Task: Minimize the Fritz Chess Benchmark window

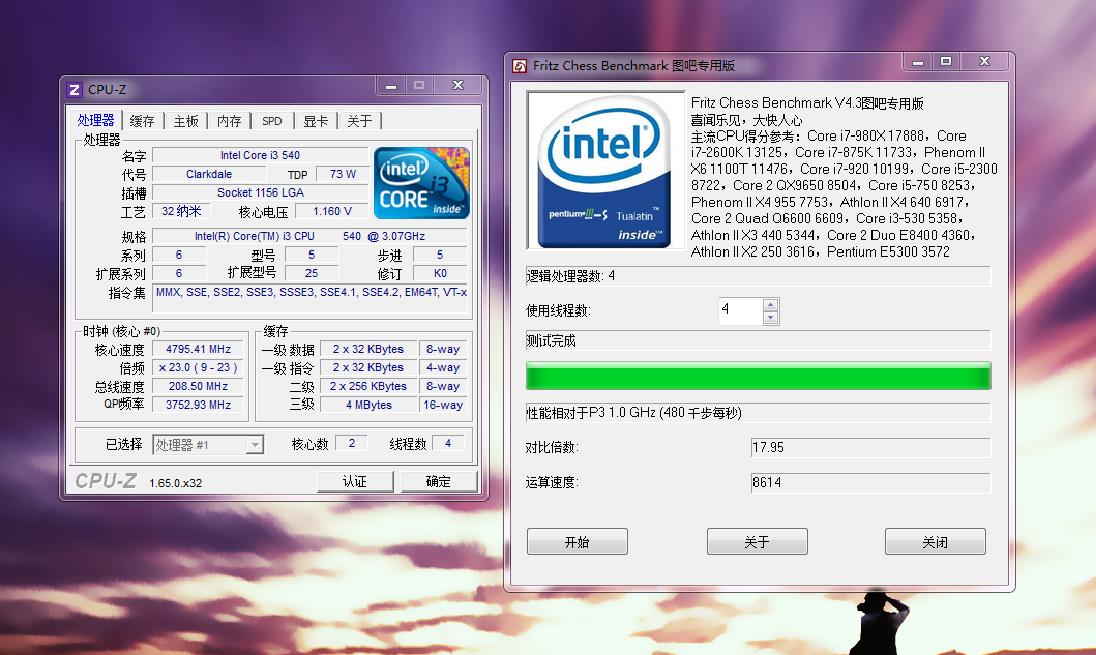Action: [918, 62]
